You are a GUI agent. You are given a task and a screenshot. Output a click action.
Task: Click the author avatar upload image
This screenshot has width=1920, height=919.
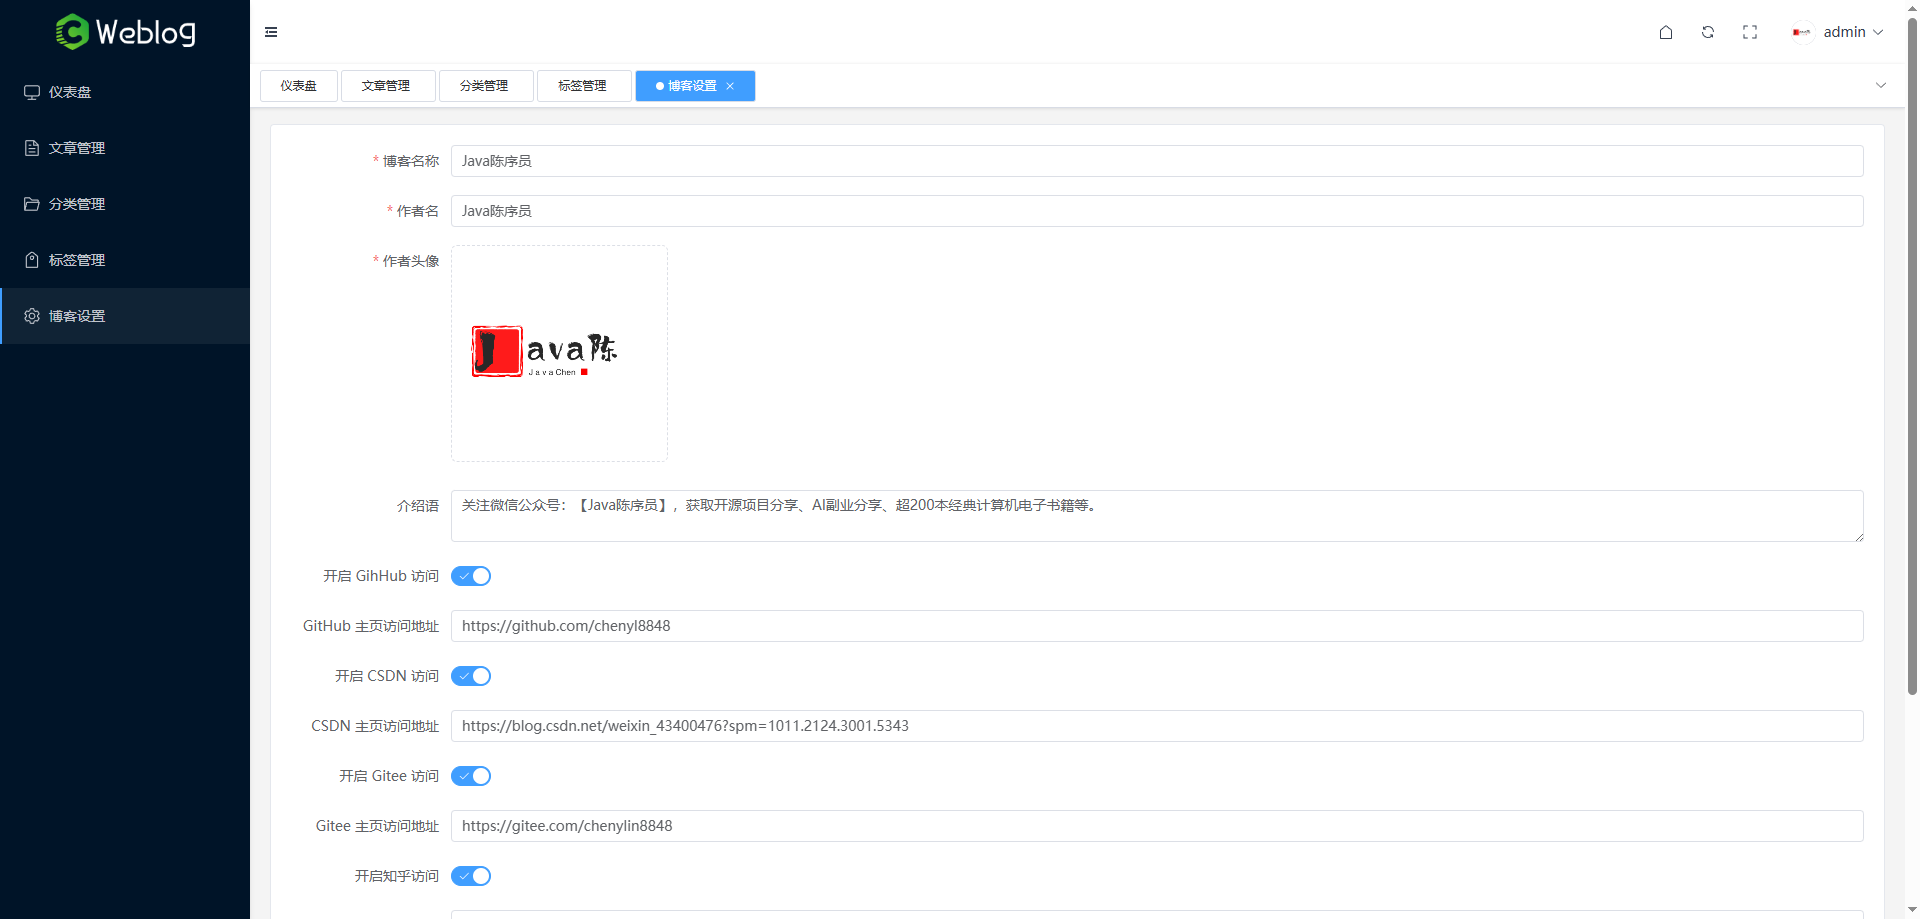(559, 353)
